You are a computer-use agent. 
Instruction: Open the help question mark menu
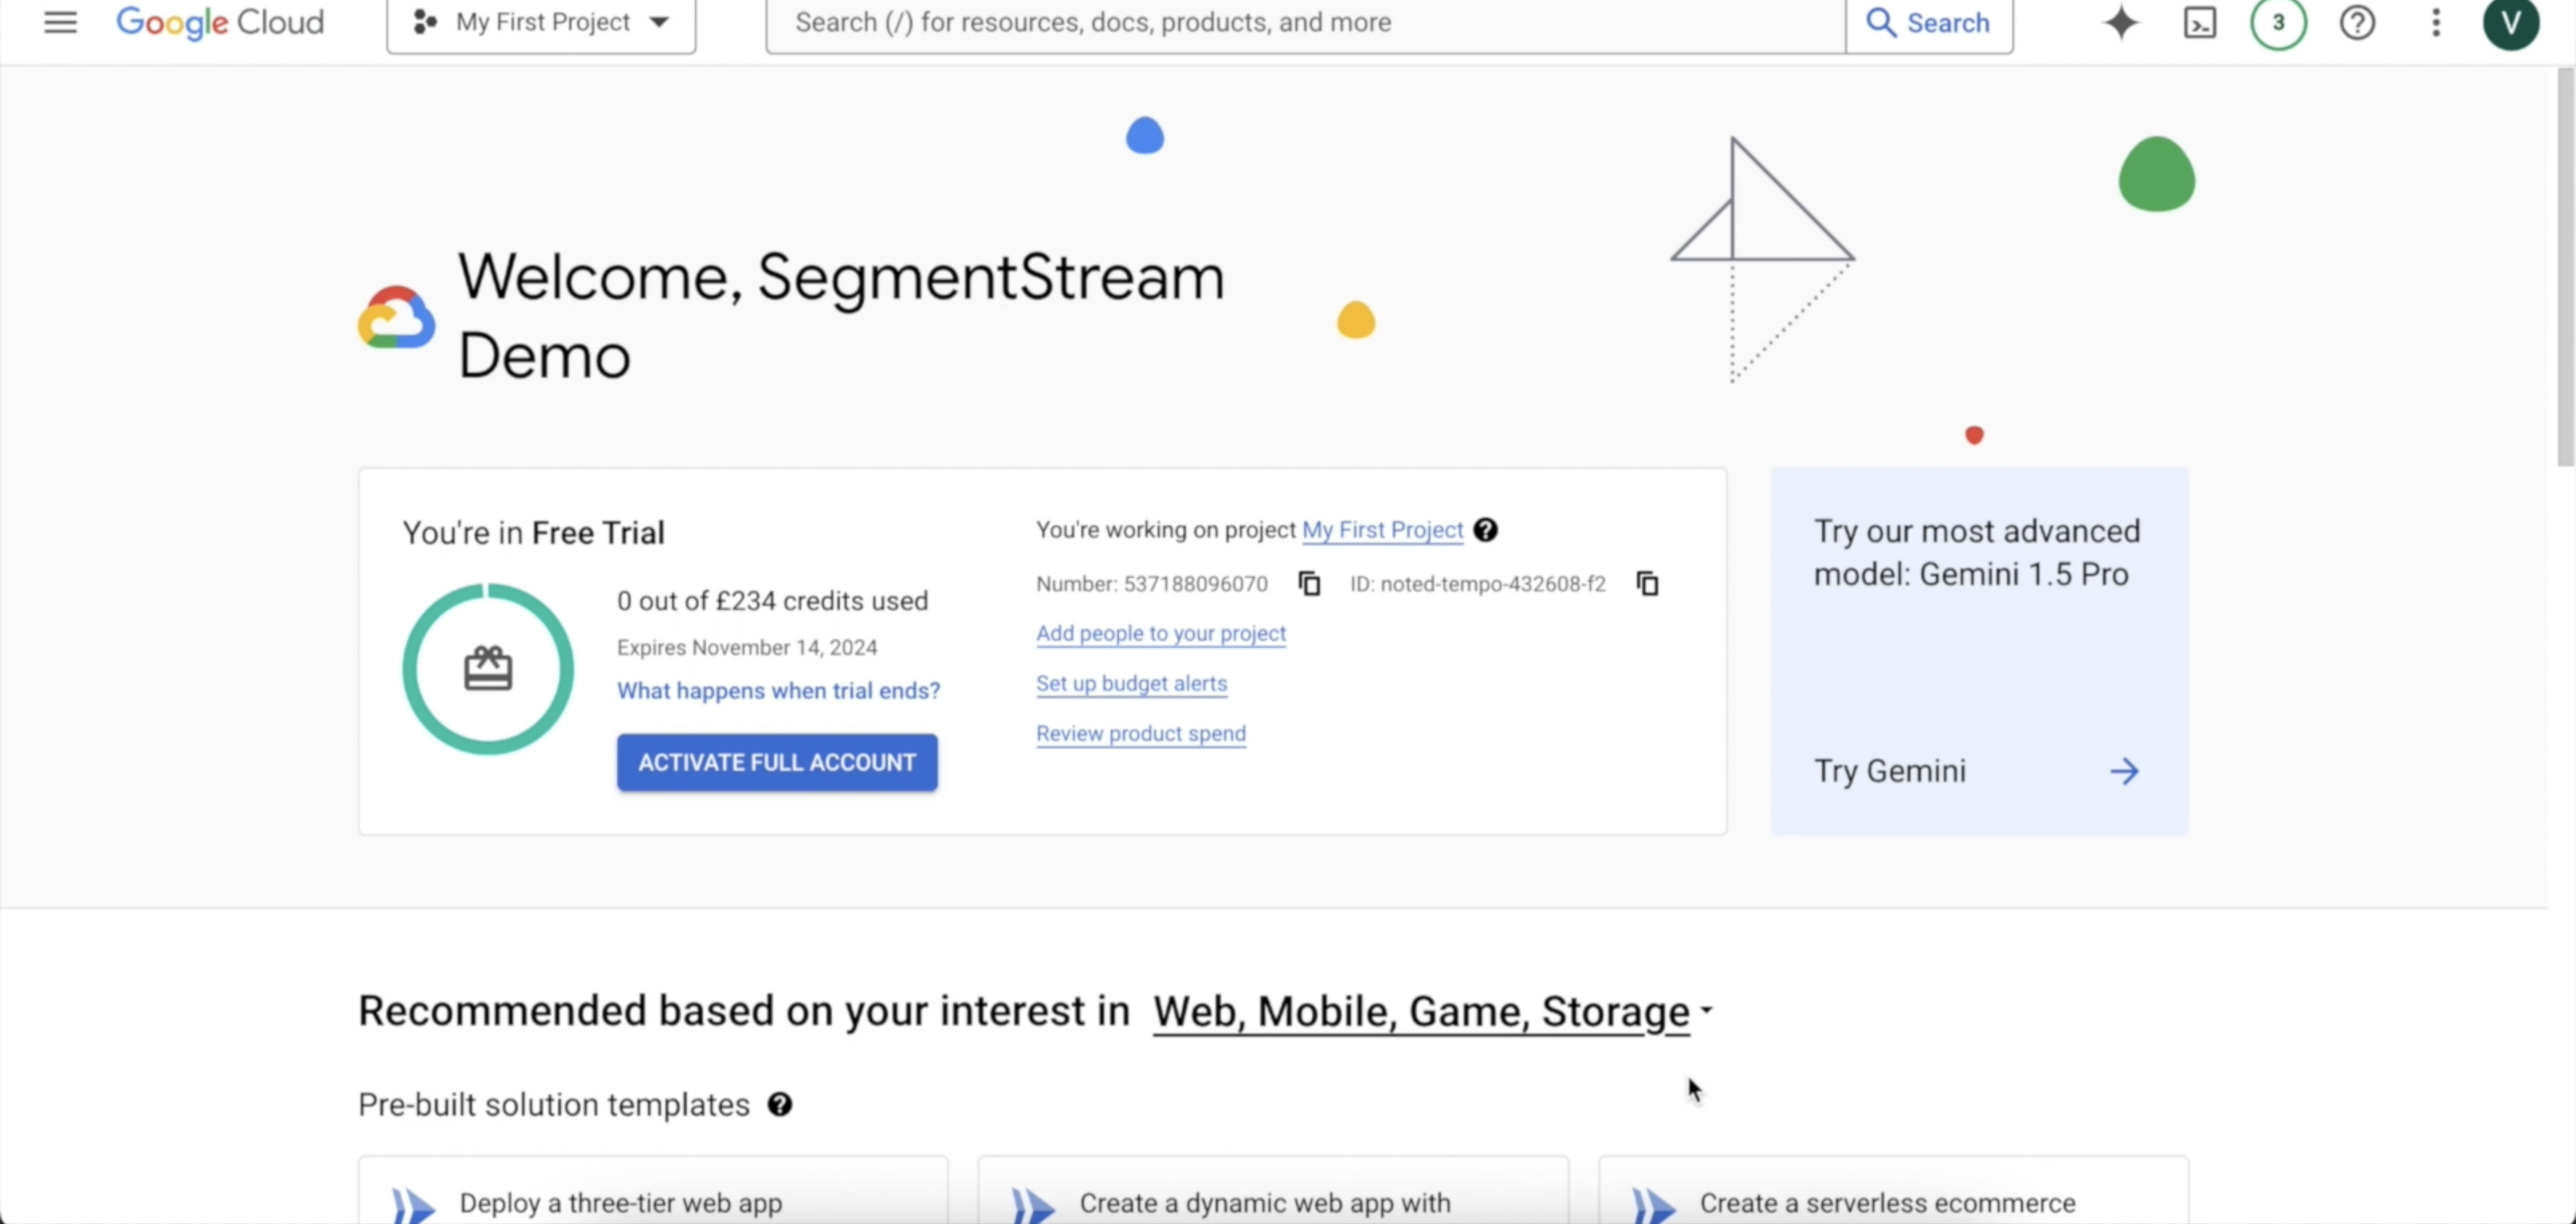coord(2357,22)
